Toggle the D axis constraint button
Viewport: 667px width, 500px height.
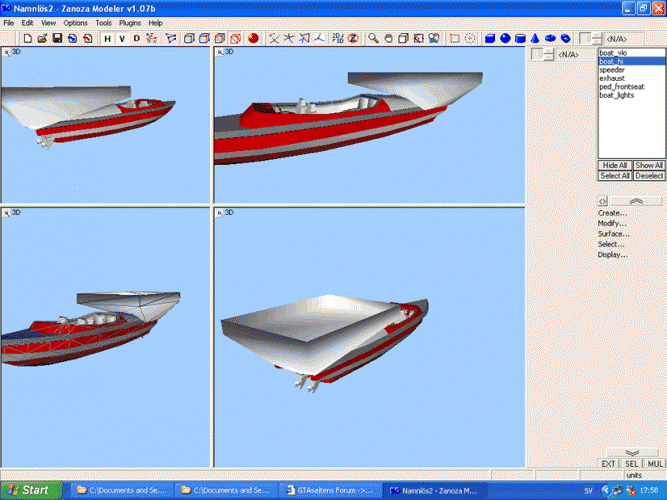[x=137, y=39]
